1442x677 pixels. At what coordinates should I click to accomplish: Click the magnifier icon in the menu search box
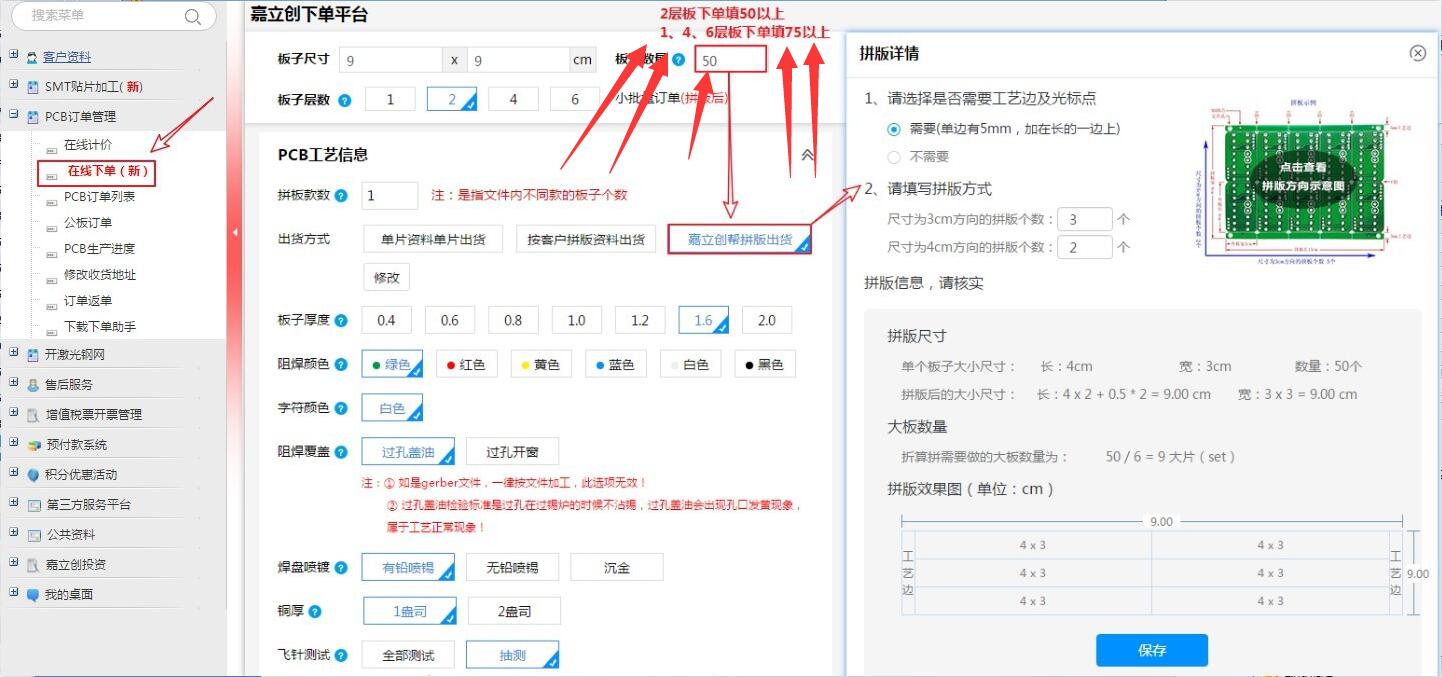(x=193, y=16)
